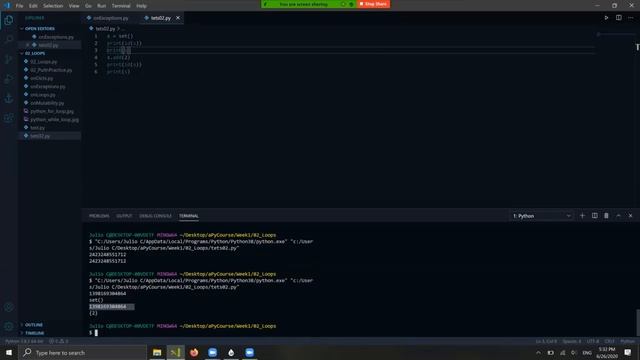Image resolution: width=640 pixels, height=360 pixels.
Task: Collapse the OPEN EDITORS section
Action: coord(40,29)
